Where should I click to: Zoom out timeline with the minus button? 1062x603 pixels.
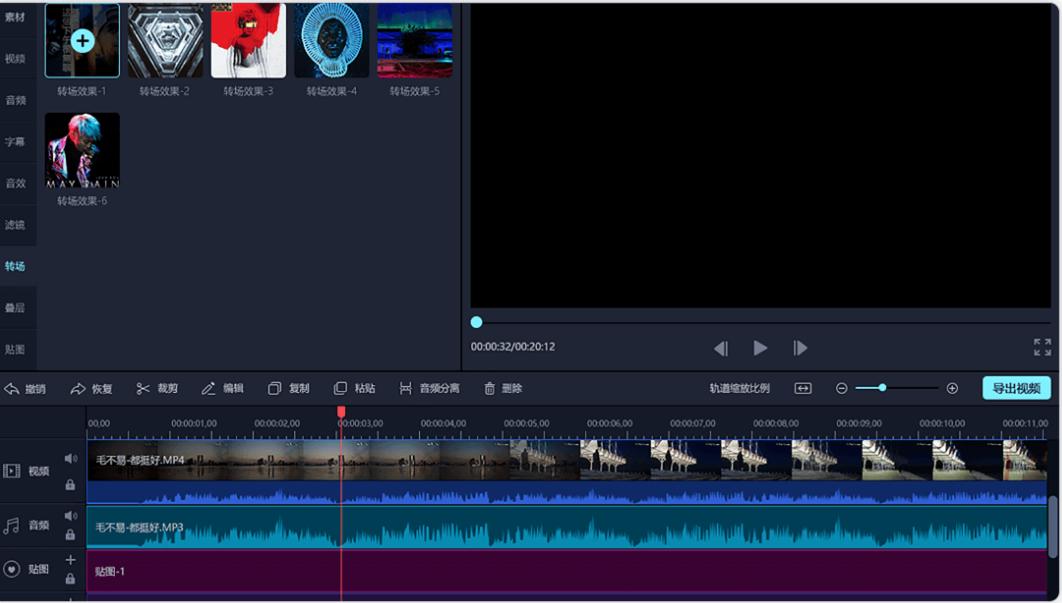841,388
